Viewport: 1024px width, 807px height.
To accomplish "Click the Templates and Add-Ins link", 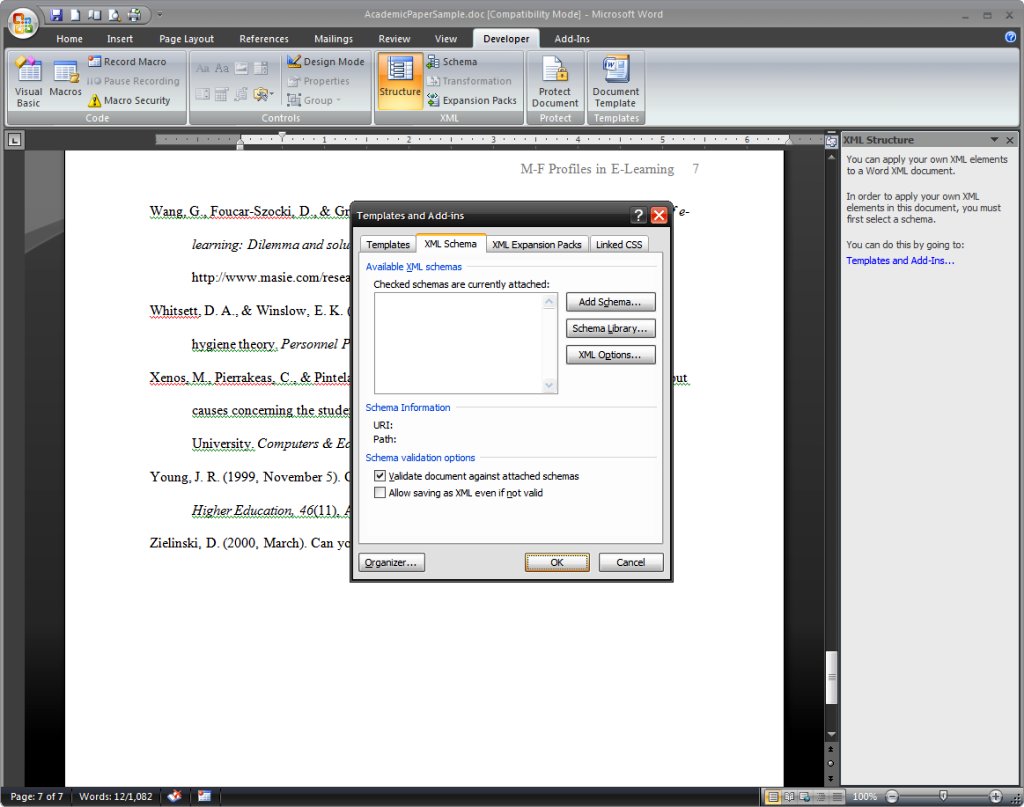I will (x=900, y=261).
